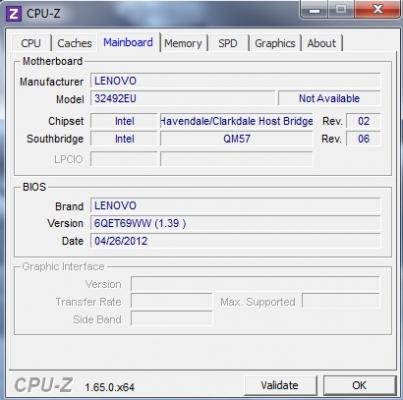Click the chipset revision 02 field
This screenshot has width=403, height=400.
(x=363, y=121)
